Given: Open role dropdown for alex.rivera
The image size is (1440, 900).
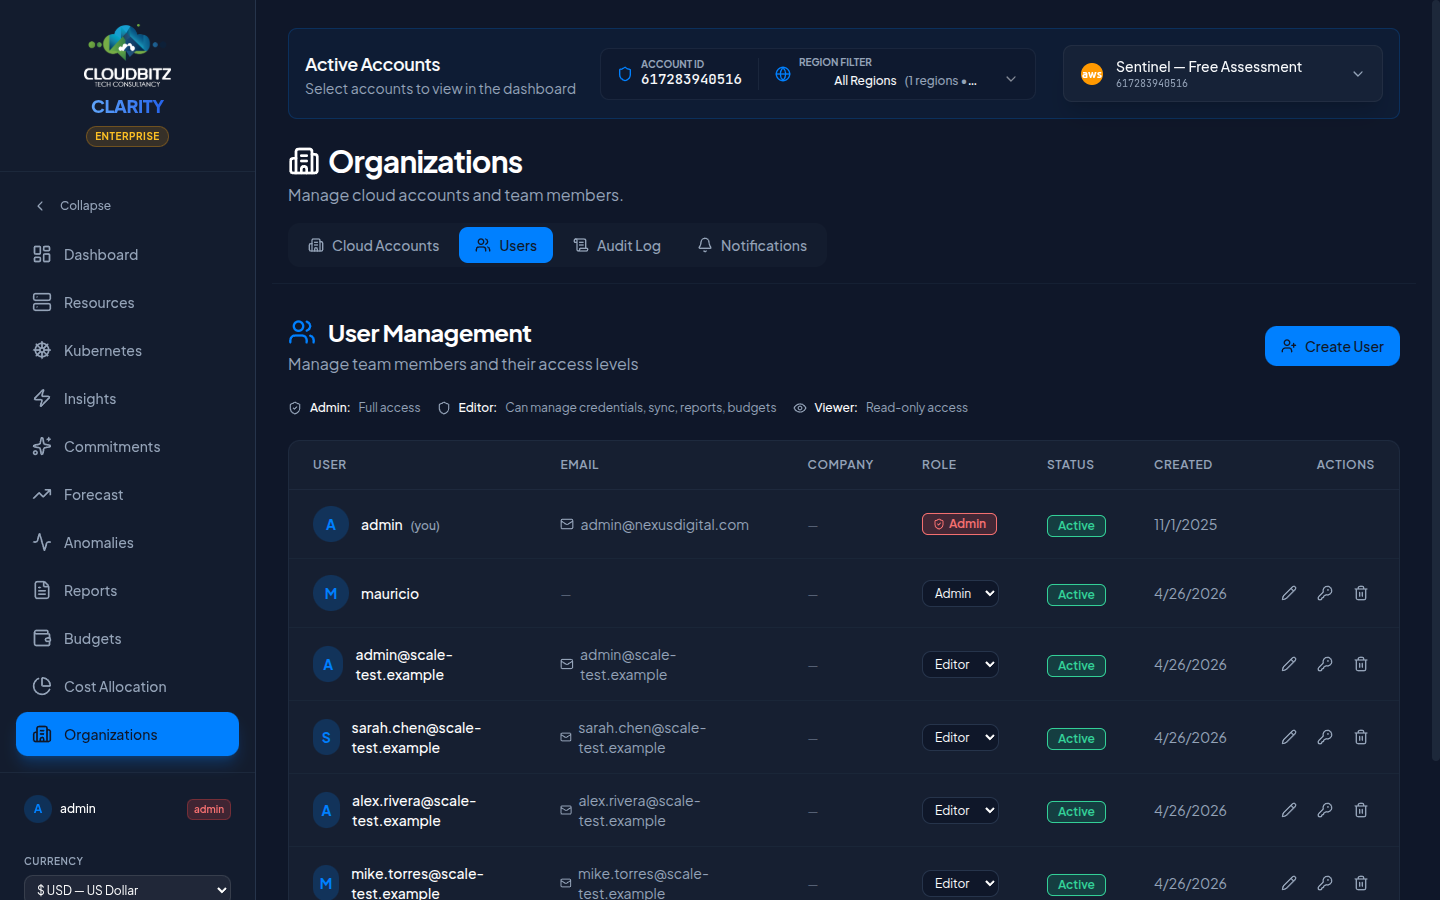Looking at the screenshot, I should tap(960, 810).
